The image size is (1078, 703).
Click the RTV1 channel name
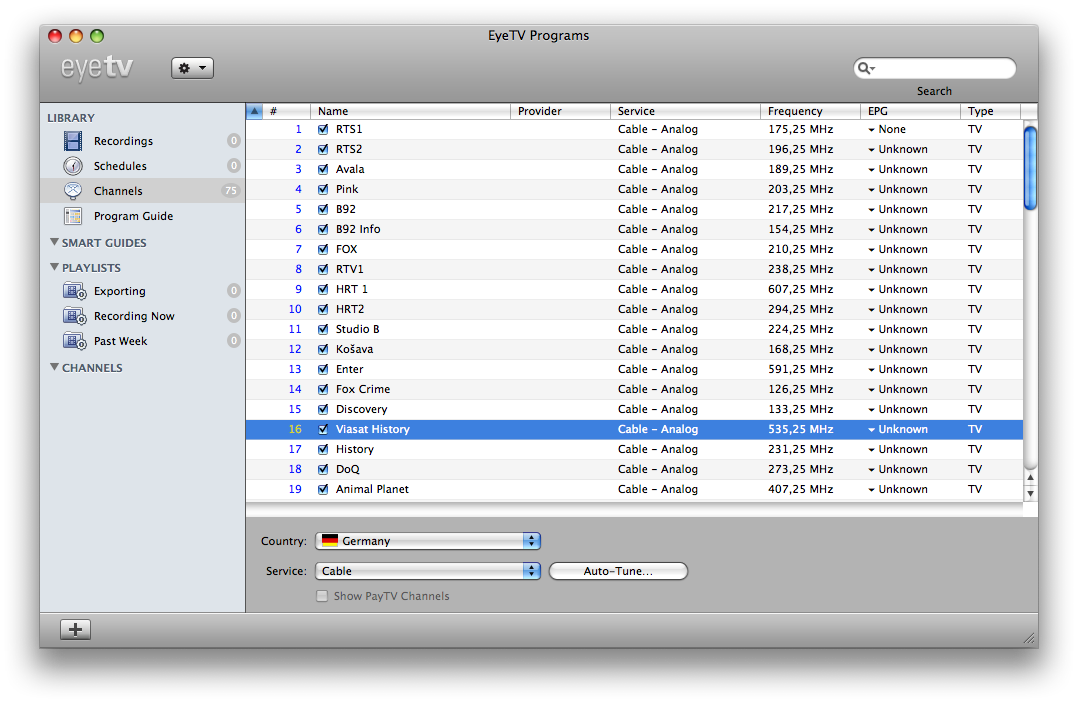pos(349,269)
